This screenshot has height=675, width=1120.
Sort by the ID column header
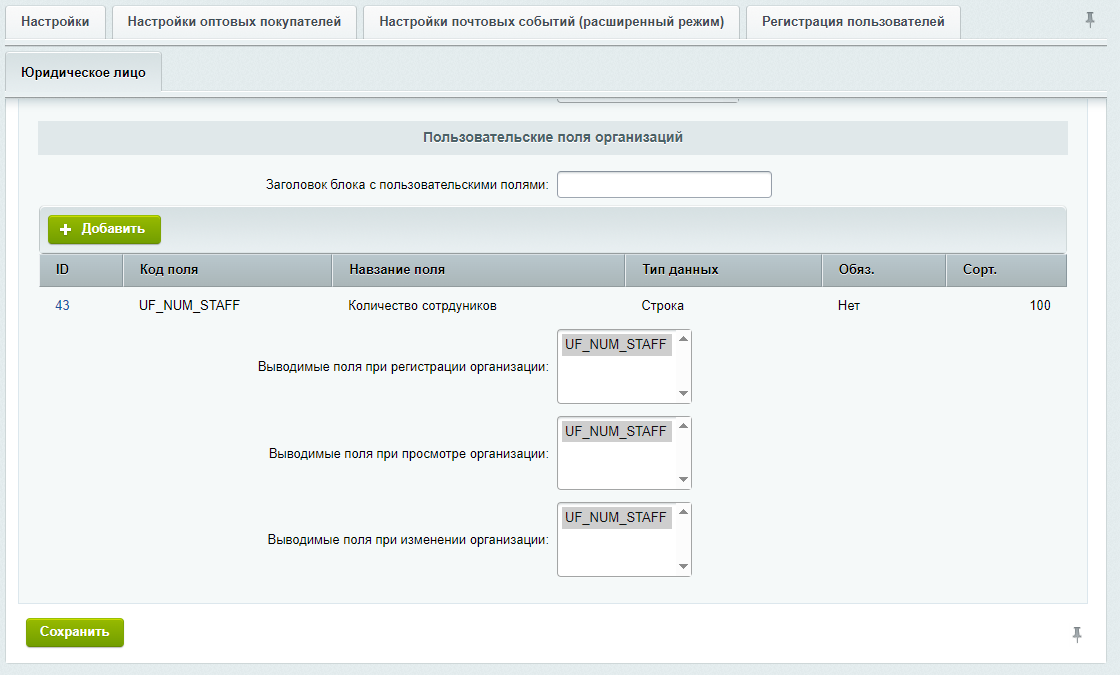click(x=81, y=270)
